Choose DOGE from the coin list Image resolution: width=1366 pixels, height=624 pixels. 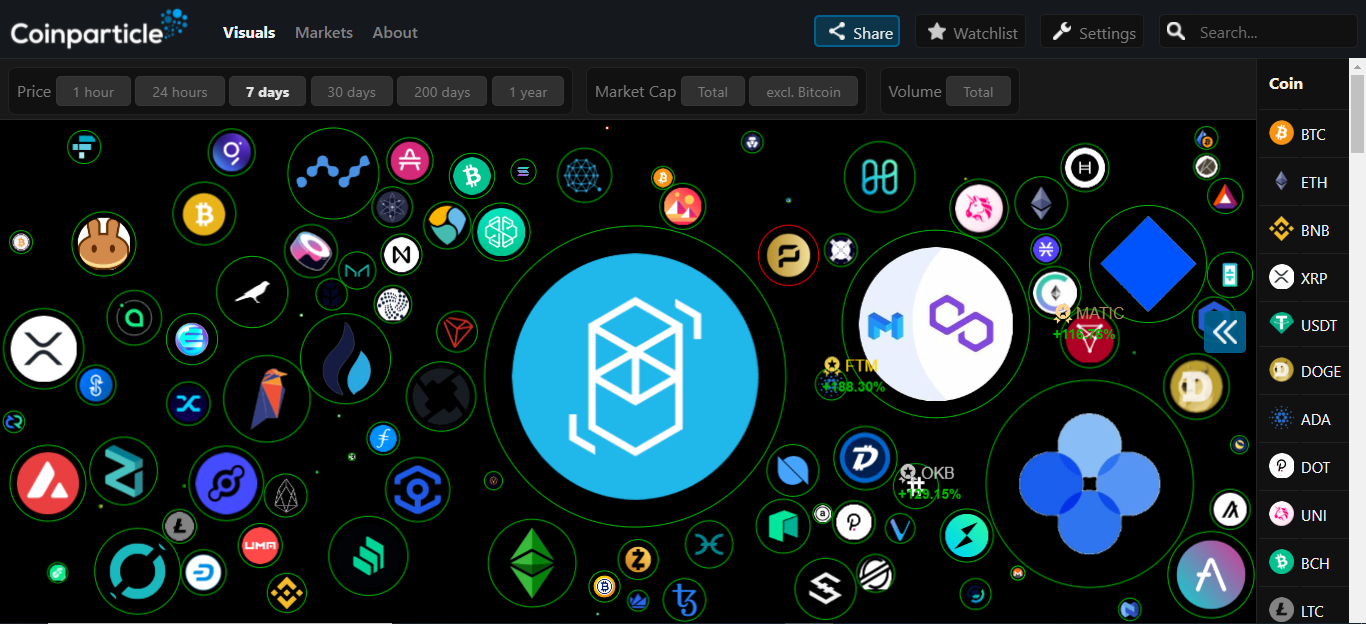1304,371
